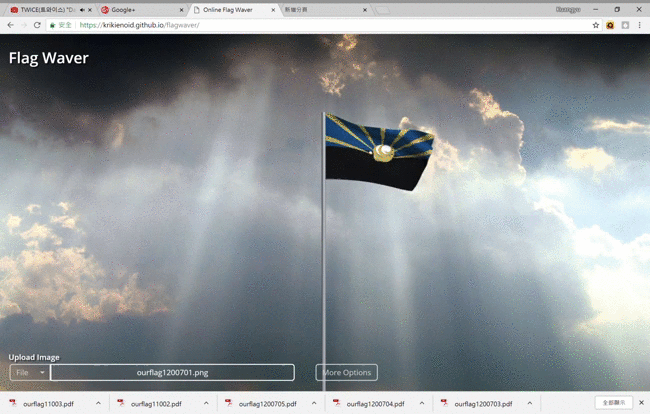Click the ourflag1200701.png file field
Image resolution: width=650 pixels, height=414 pixels.
tap(172, 373)
